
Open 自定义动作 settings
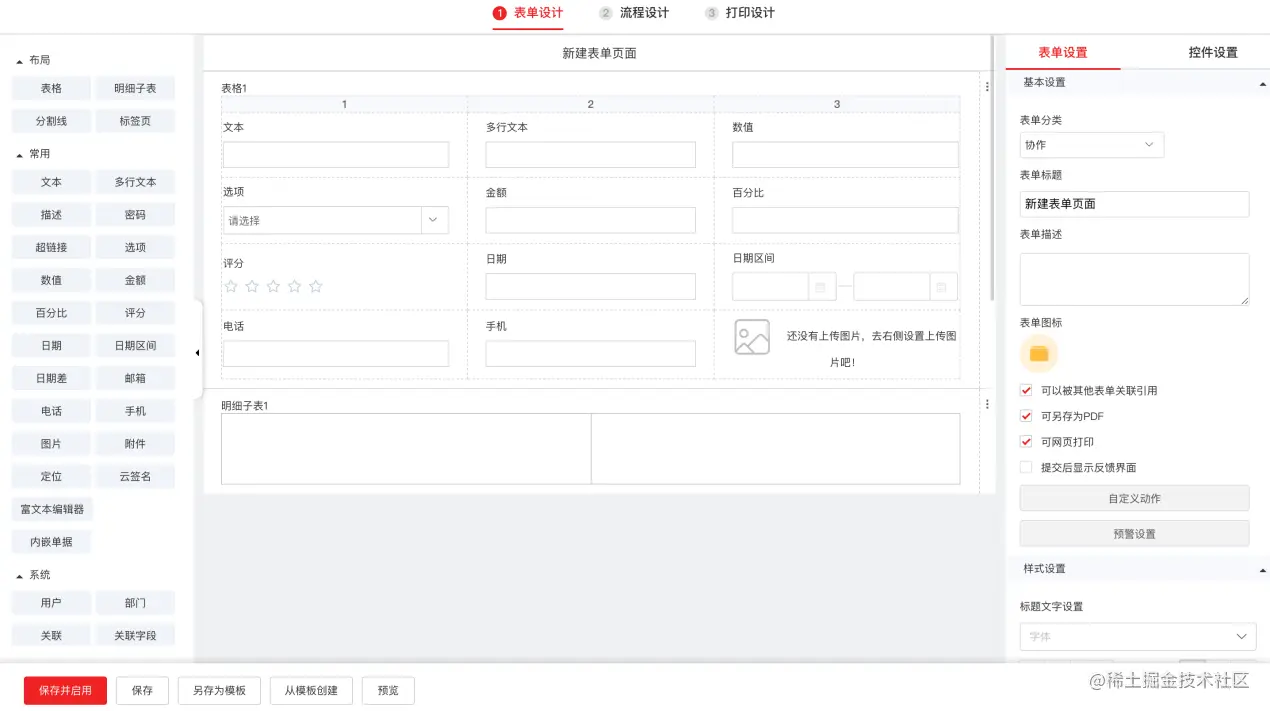pyautogui.click(x=1133, y=498)
